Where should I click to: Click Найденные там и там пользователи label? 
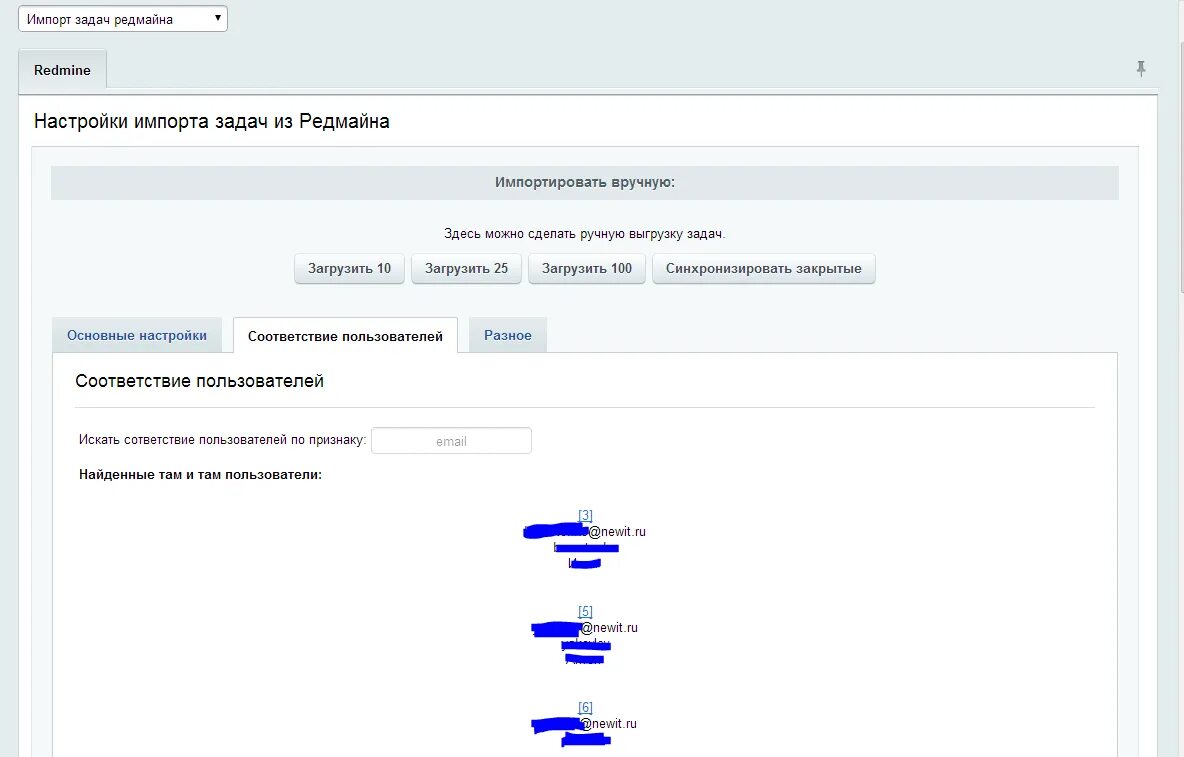[x=200, y=475]
